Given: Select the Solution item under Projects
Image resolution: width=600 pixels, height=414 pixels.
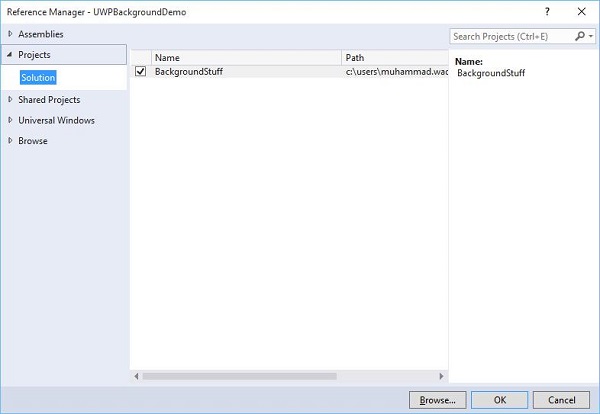Looking at the screenshot, I should pyautogui.click(x=38, y=77).
